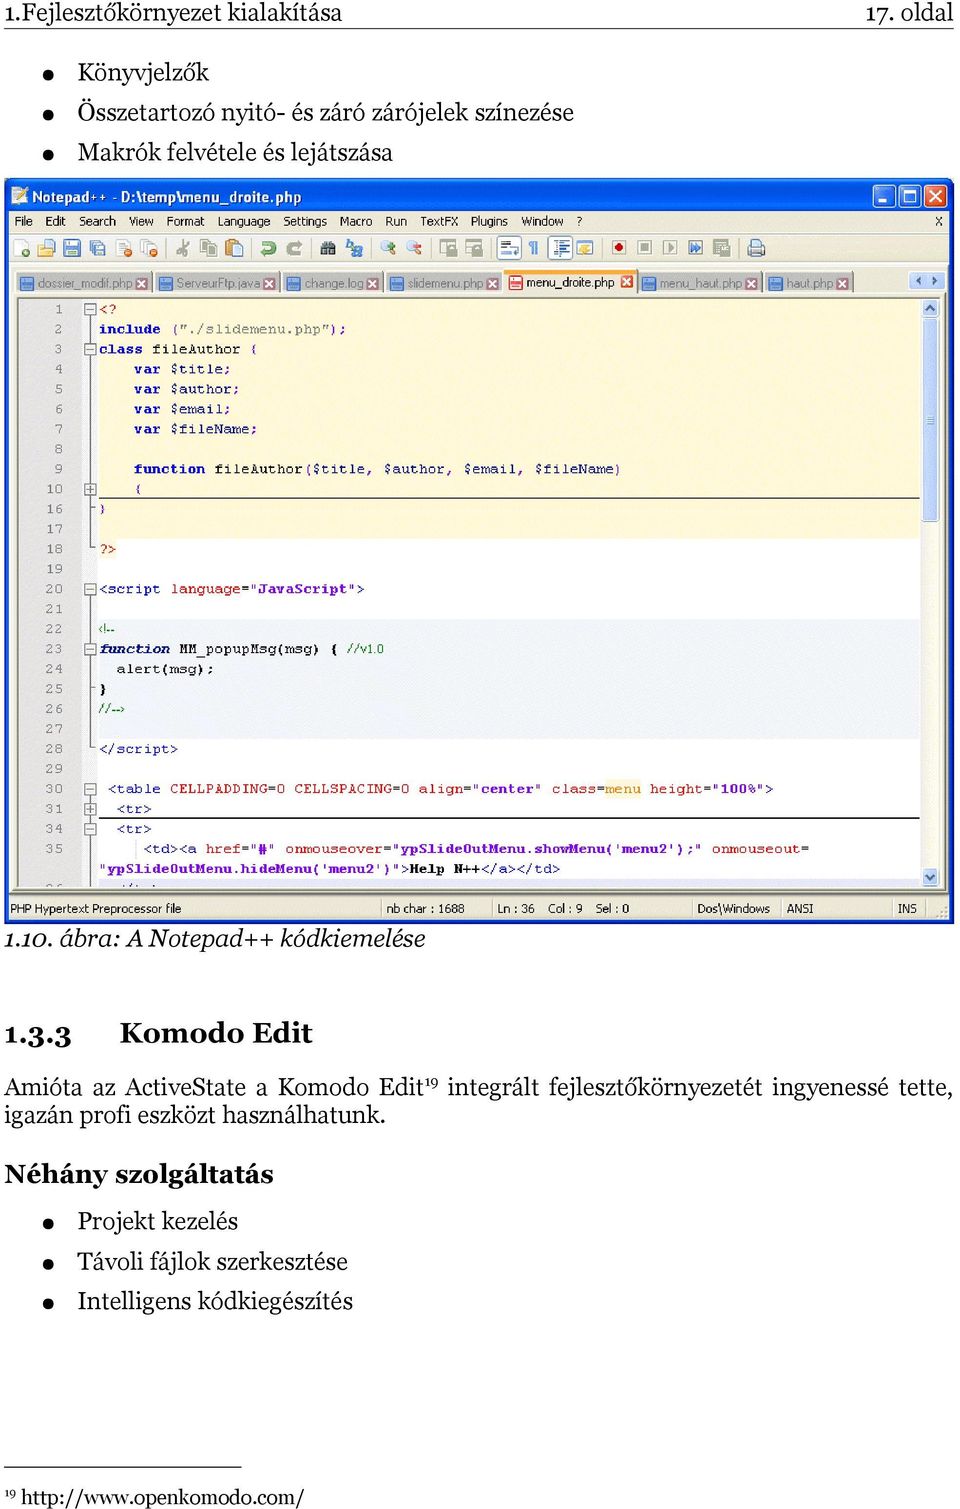Click the Copy toolbar icon
This screenshot has width=960, height=1509.
pyautogui.click(x=208, y=248)
